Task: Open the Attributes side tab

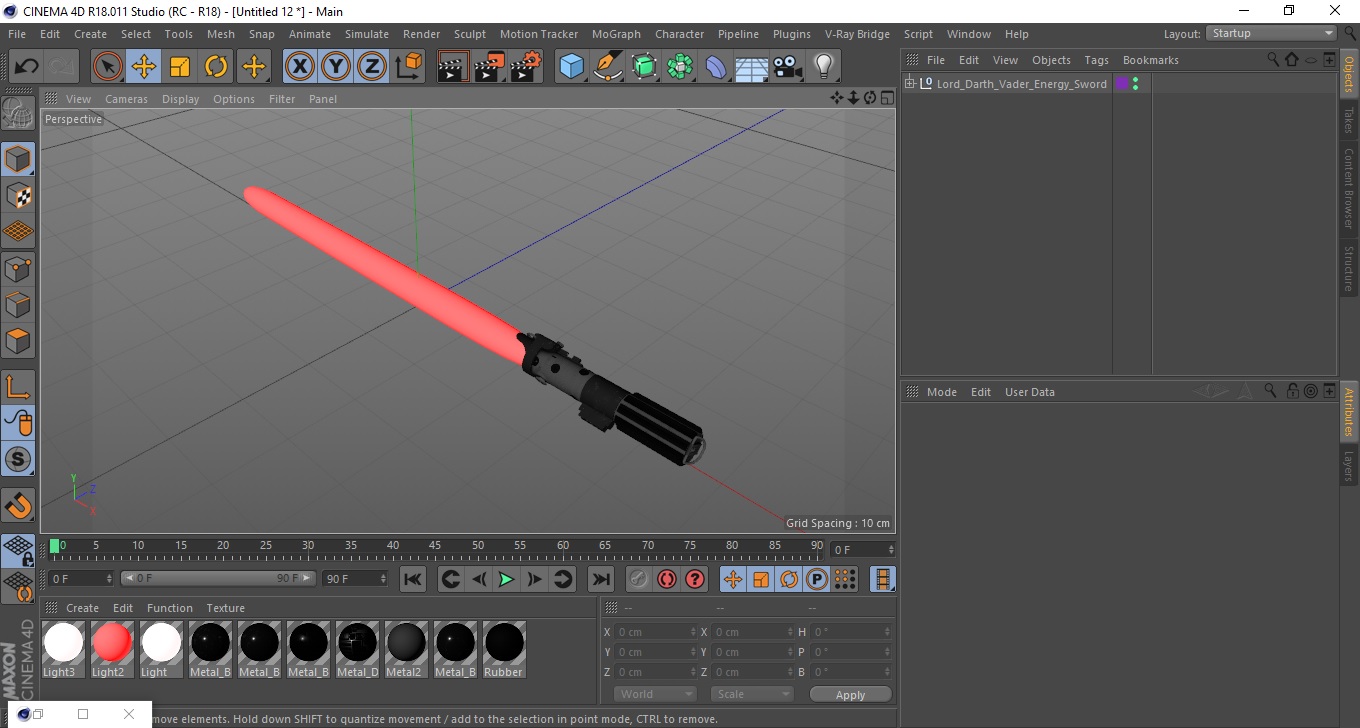Action: pyautogui.click(x=1349, y=412)
